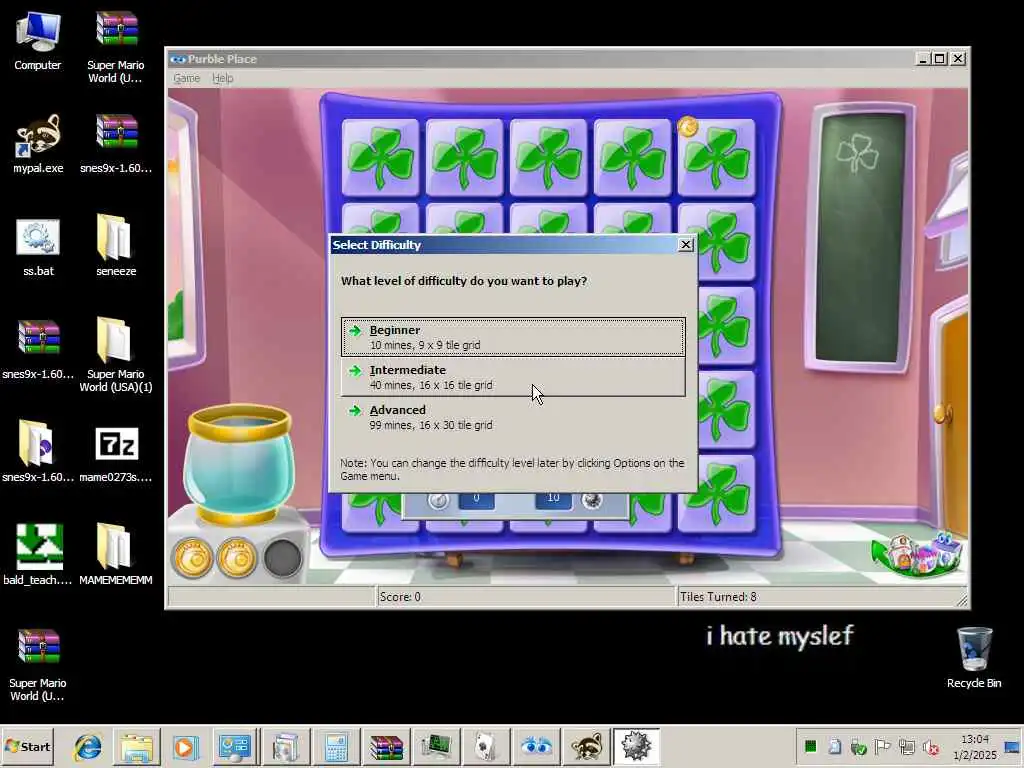Click the network tray icon
1024x768 pixels.
tap(906, 746)
